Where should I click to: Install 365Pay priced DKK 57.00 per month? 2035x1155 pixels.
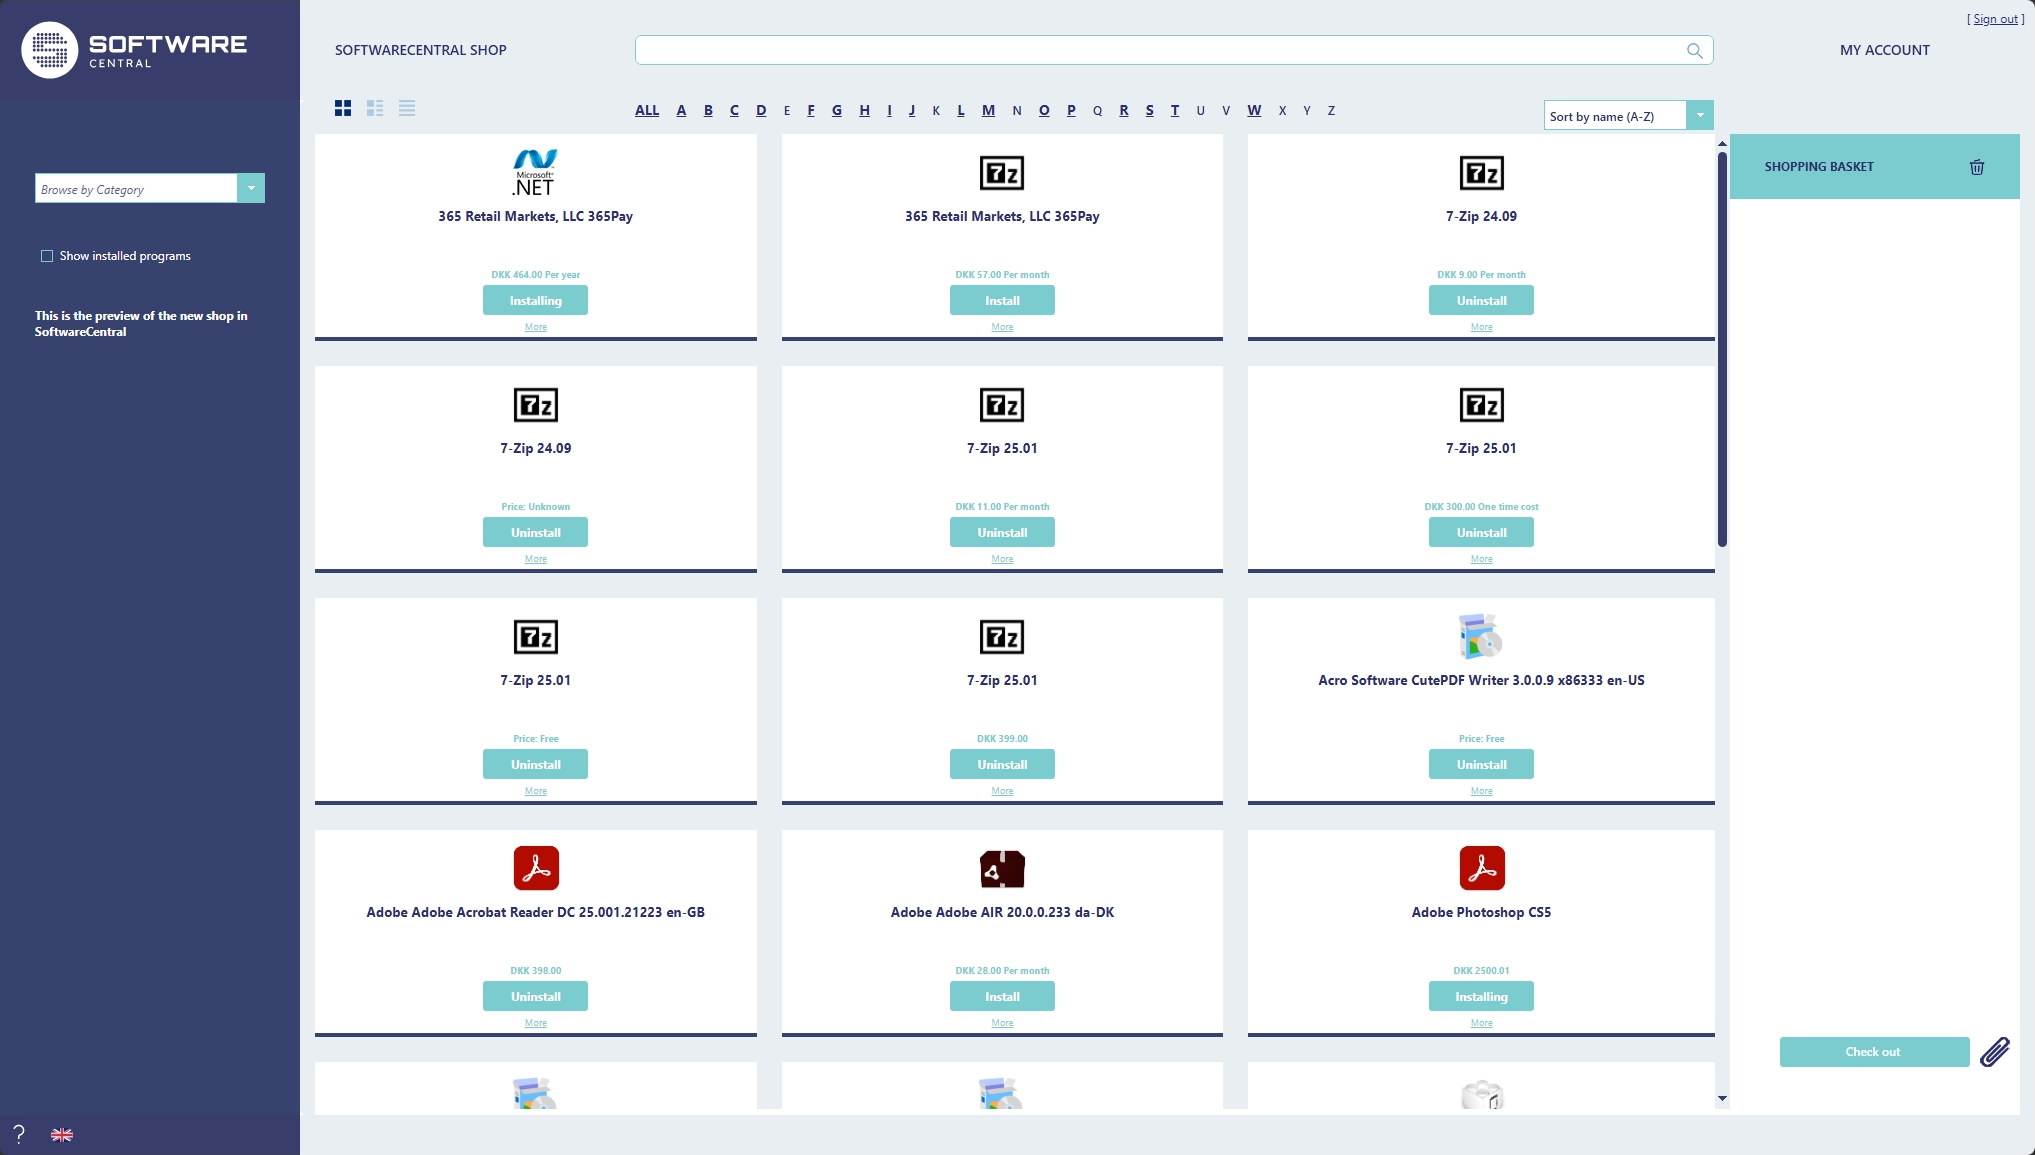[x=1002, y=300]
